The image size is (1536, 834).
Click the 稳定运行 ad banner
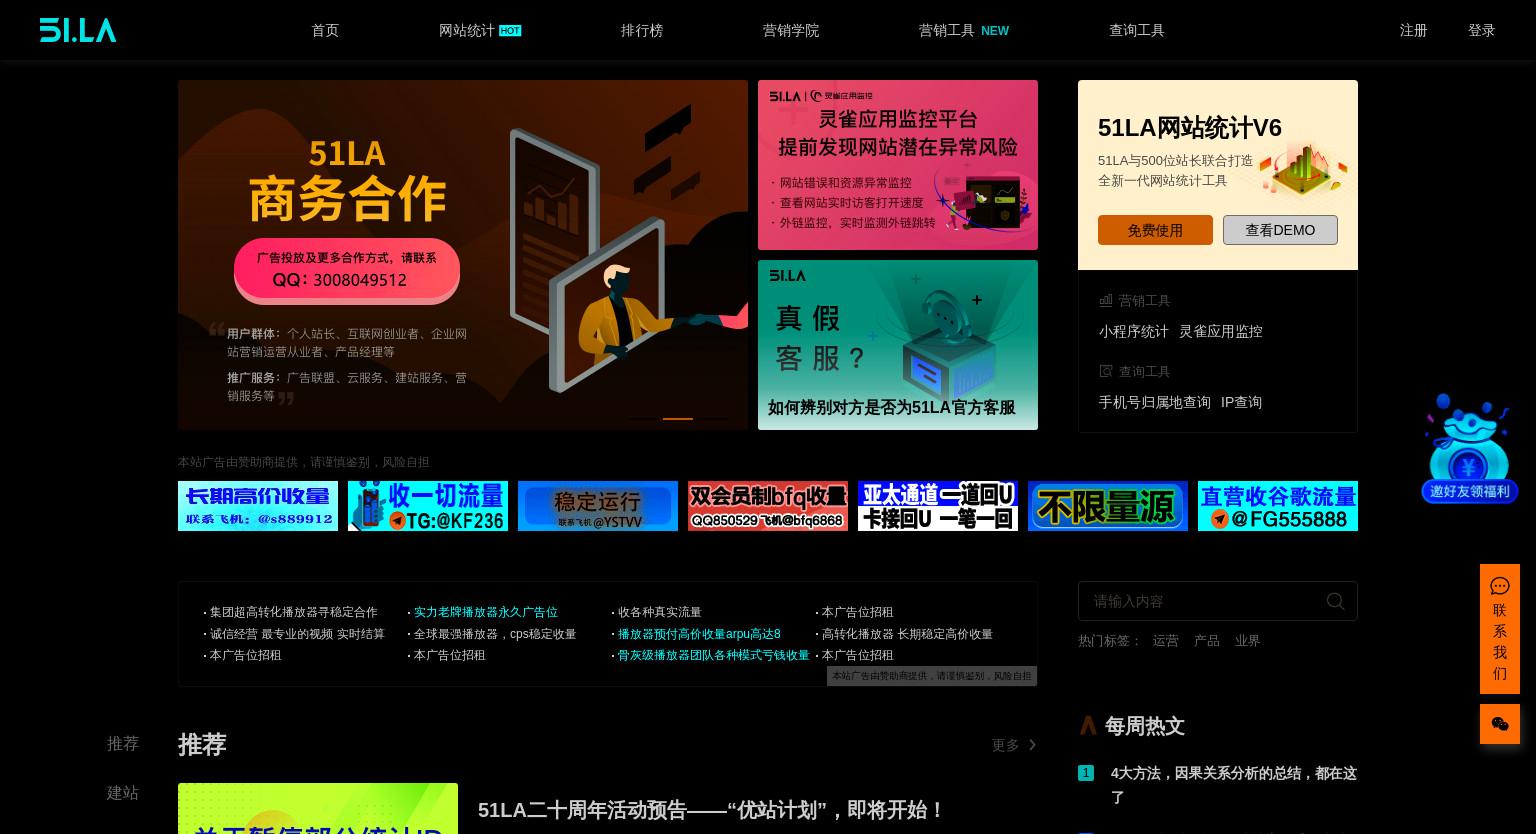point(598,506)
